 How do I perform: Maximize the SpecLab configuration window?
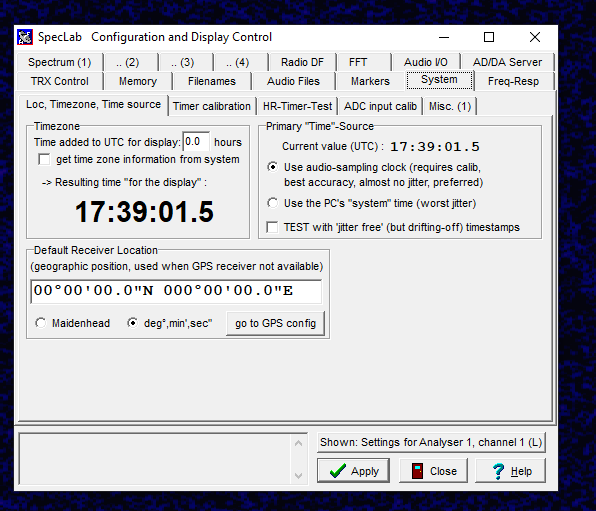coord(489,37)
